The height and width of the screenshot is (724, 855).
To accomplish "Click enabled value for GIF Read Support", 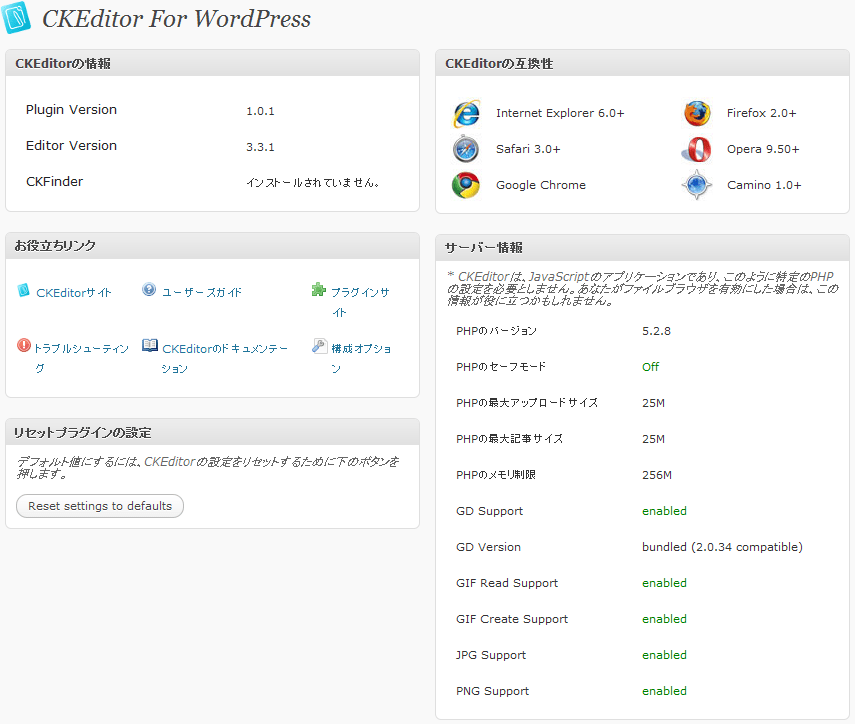I will click(x=664, y=583).
